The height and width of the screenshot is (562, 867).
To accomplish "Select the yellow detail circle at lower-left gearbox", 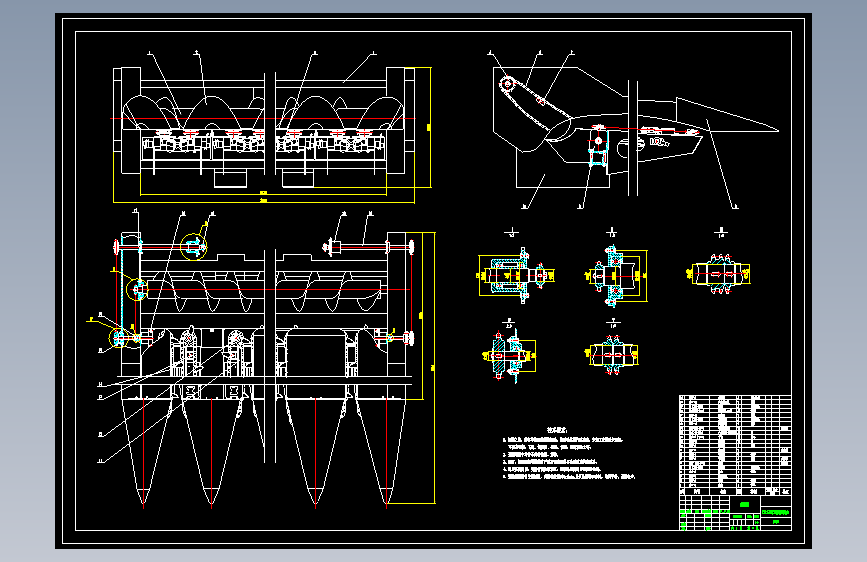I will [x=118, y=337].
